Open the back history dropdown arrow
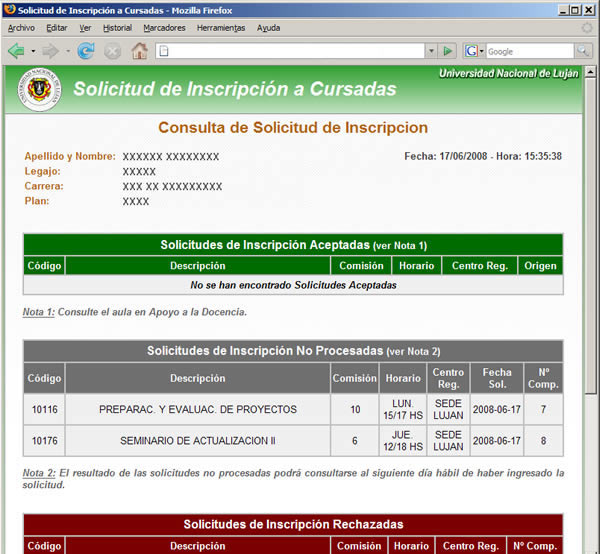 pos(33,51)
